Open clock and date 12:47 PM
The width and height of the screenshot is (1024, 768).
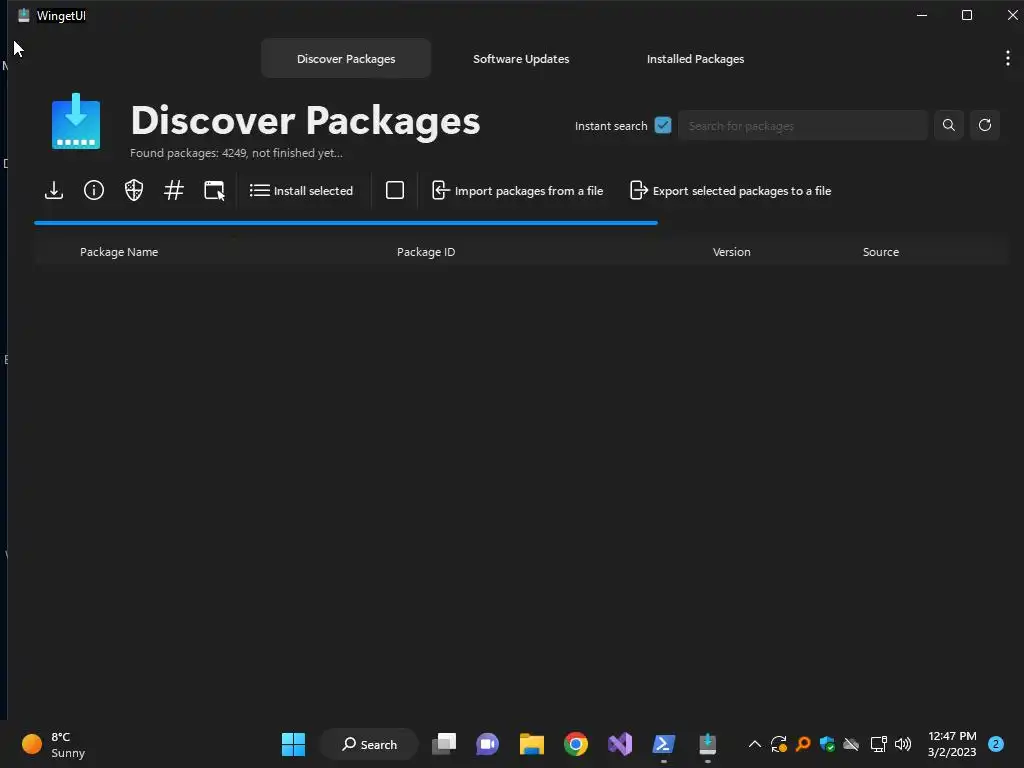952,744
